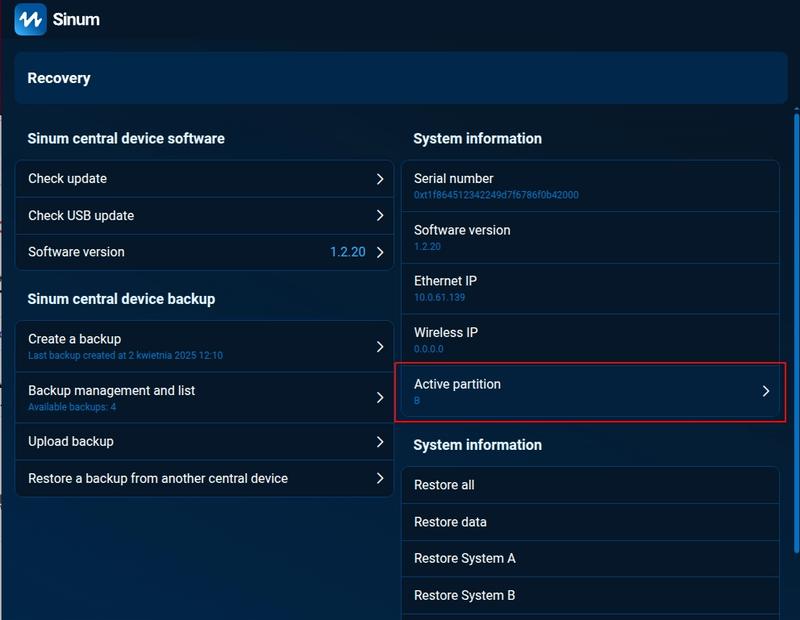Open Upload backup
This screenshot has width=800, height=620.
click(x=205, y=441)
